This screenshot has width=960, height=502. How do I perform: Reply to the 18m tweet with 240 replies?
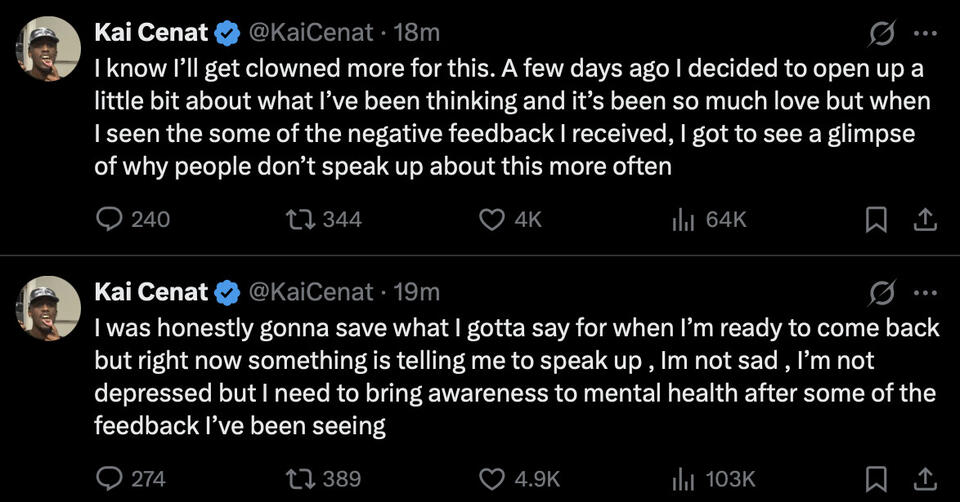tap(109, 219)
